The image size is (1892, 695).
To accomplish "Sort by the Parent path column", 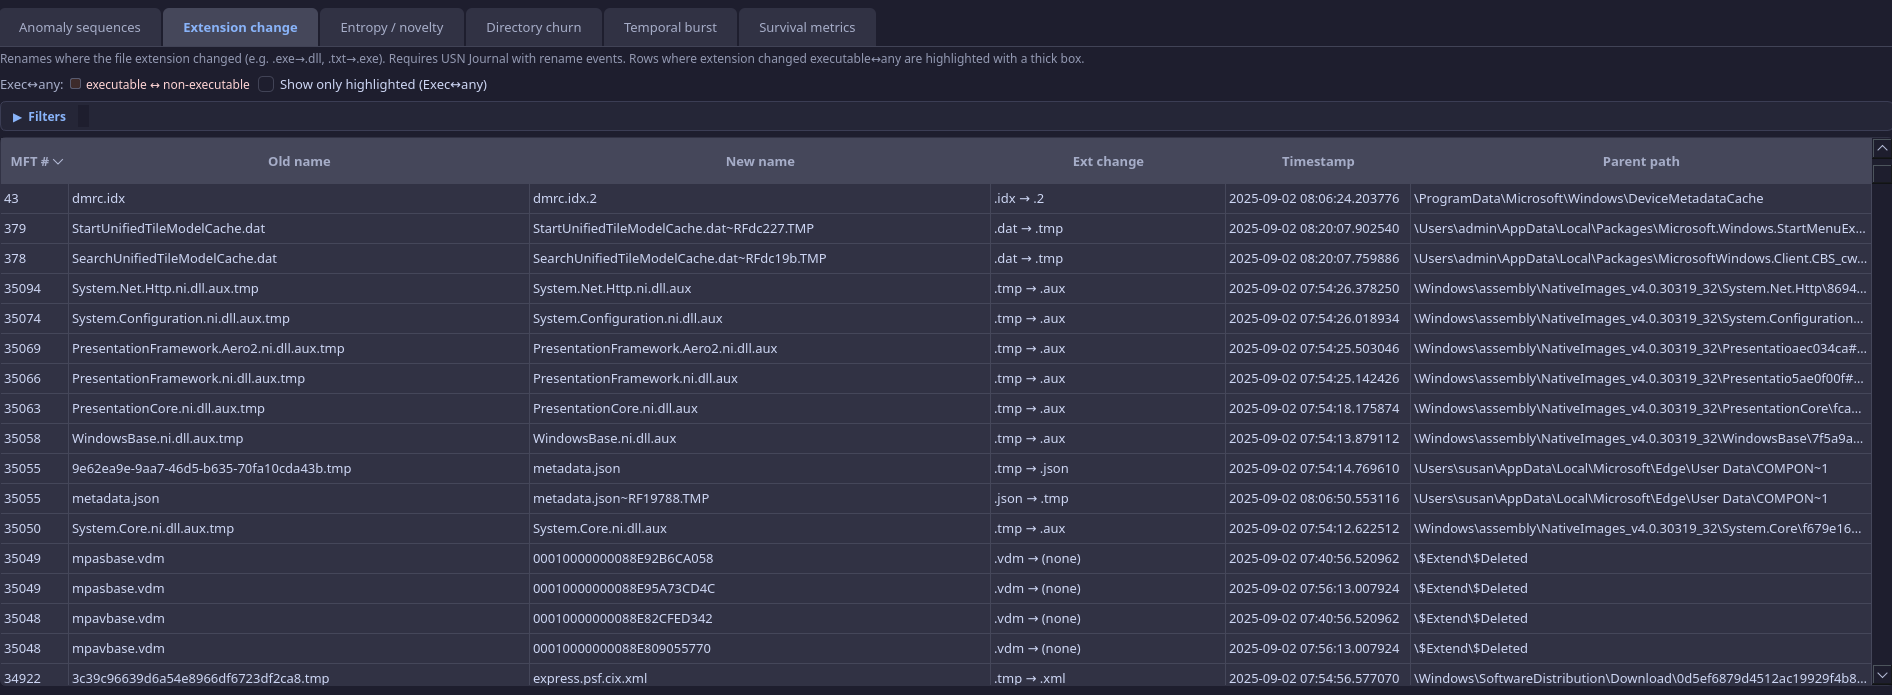I will 1640,162.
